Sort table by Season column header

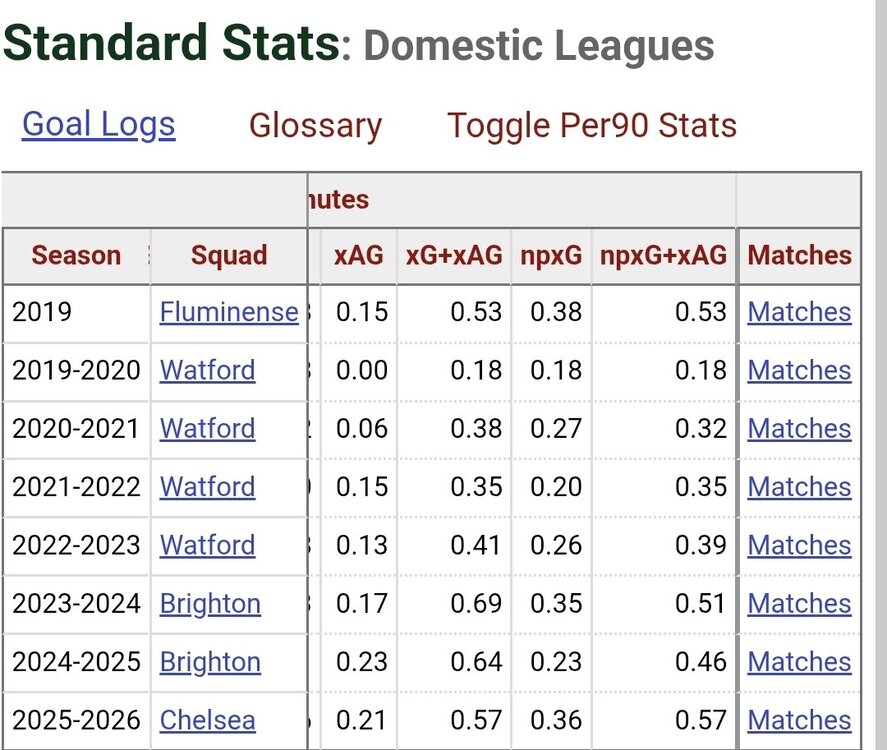76,256
